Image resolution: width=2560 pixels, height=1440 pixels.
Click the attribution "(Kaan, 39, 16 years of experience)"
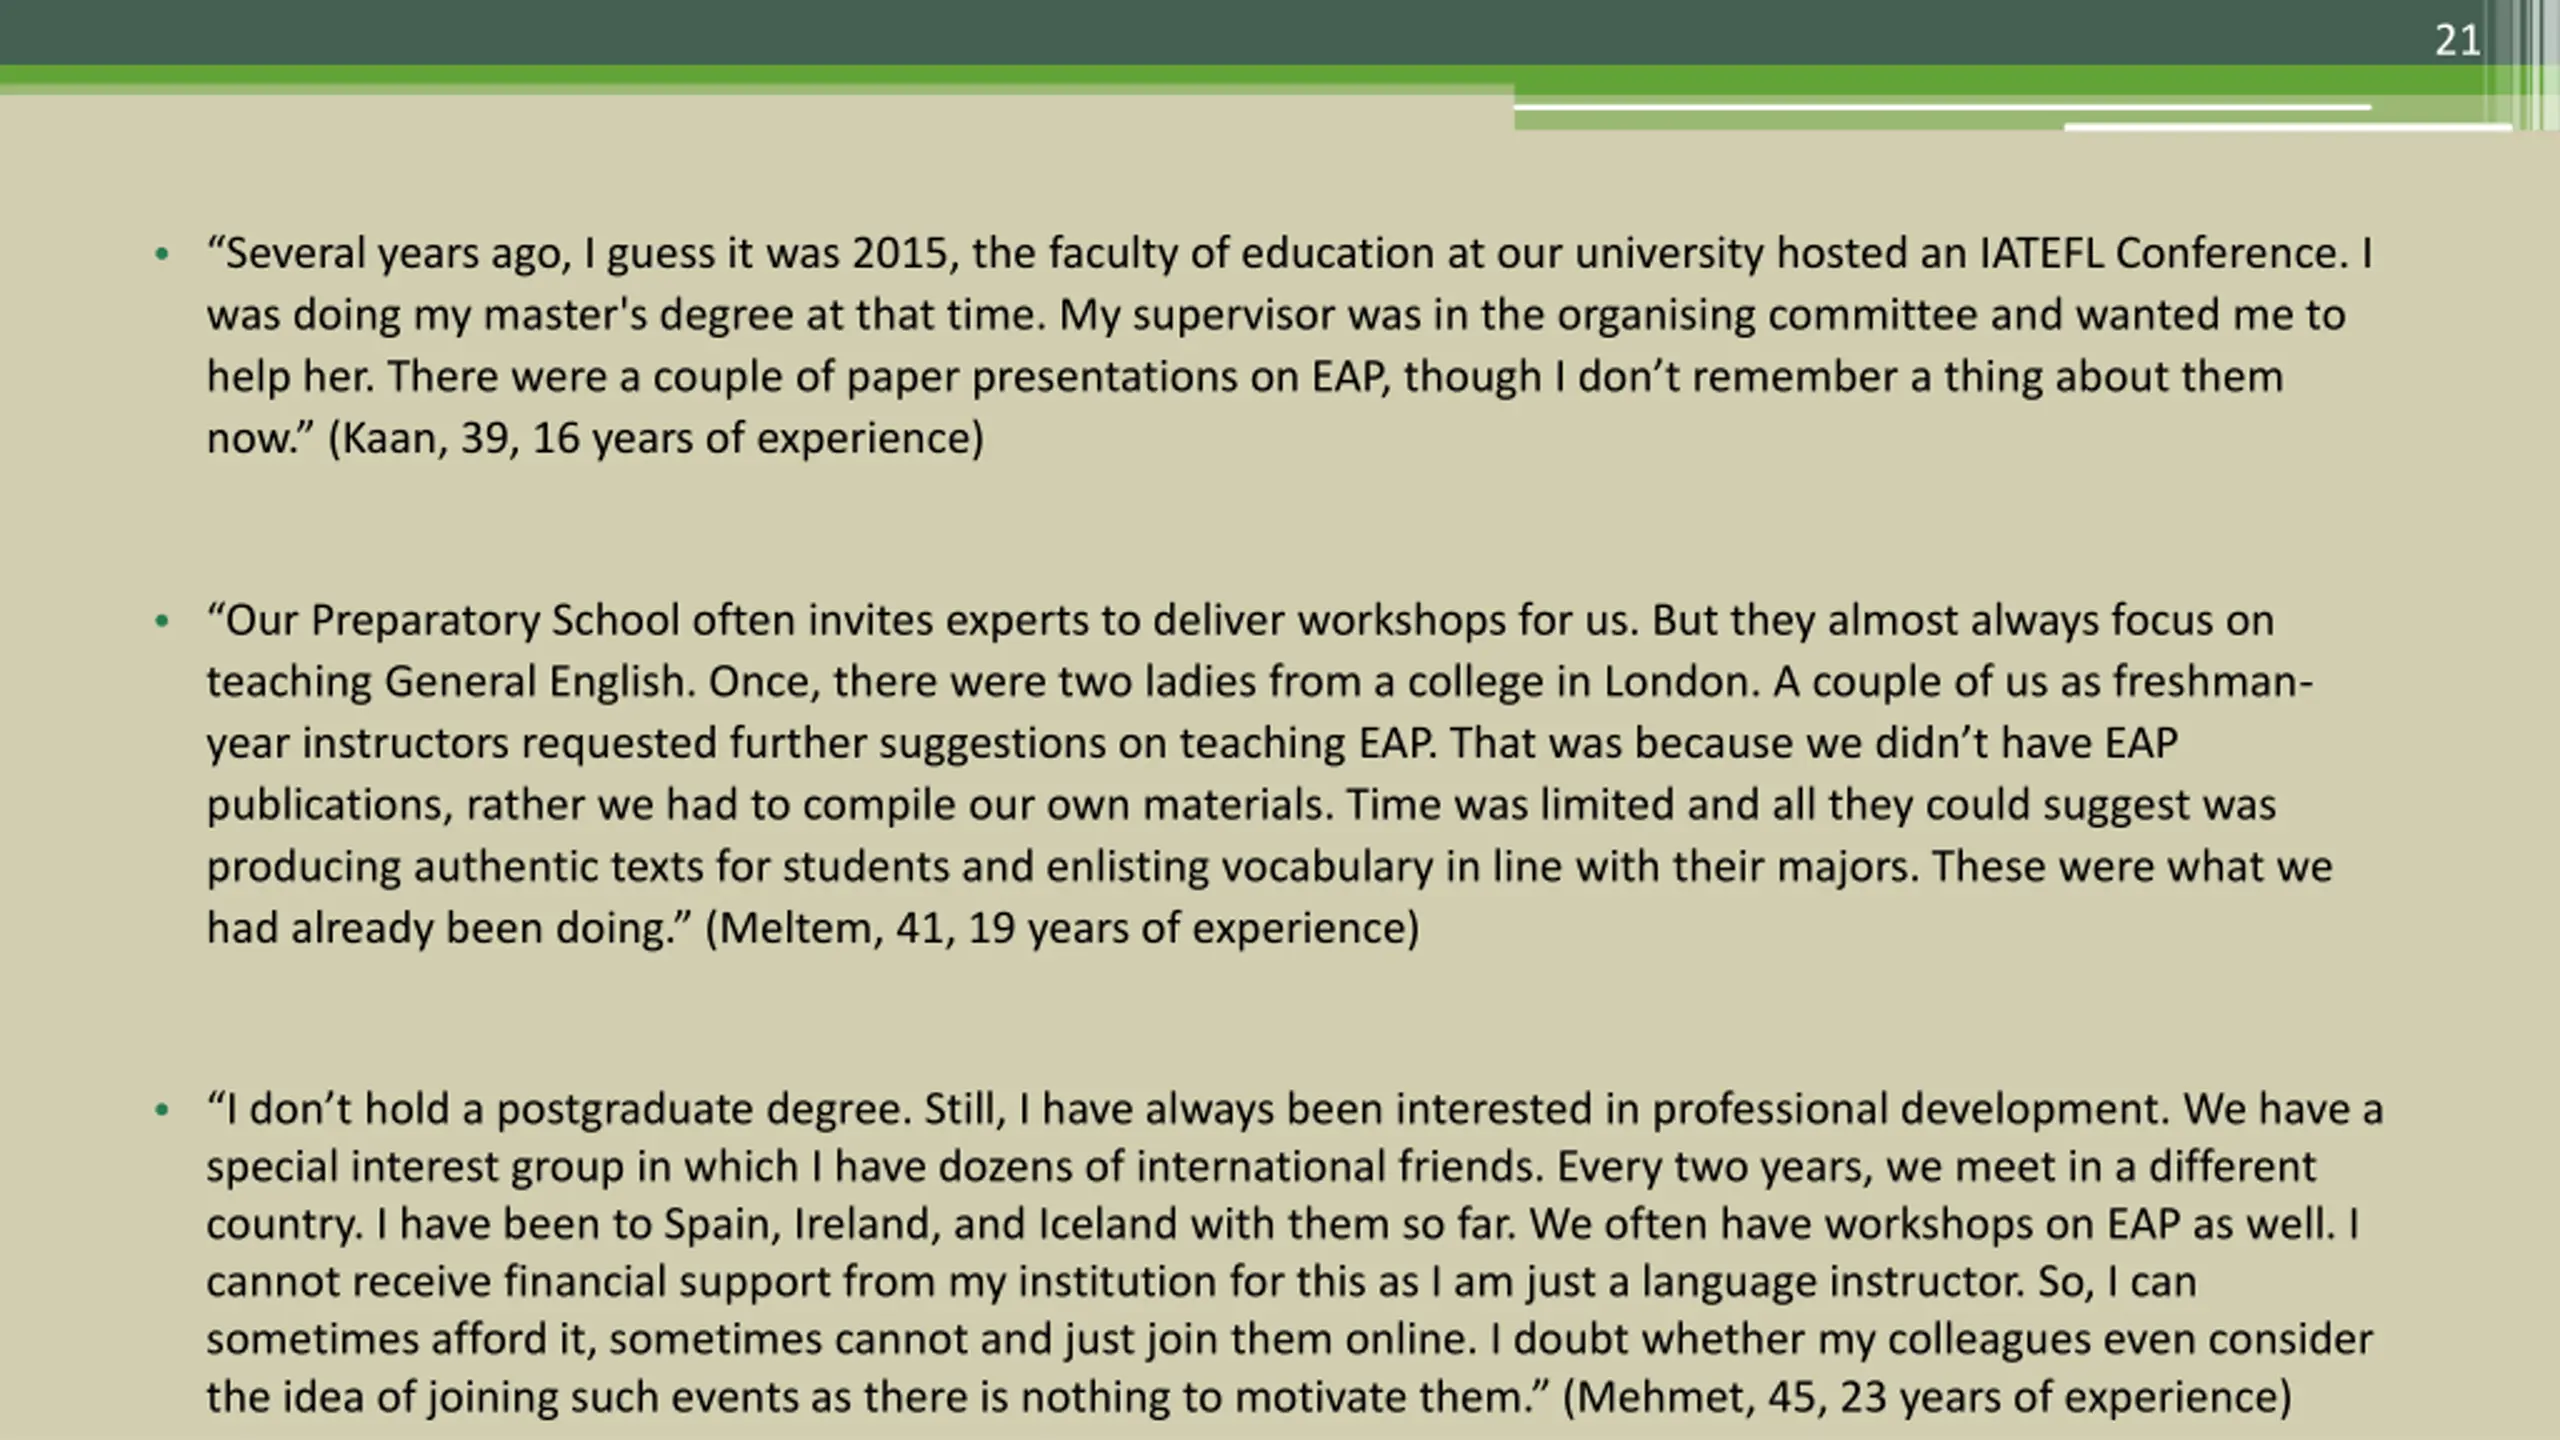(x=656, y=439)
